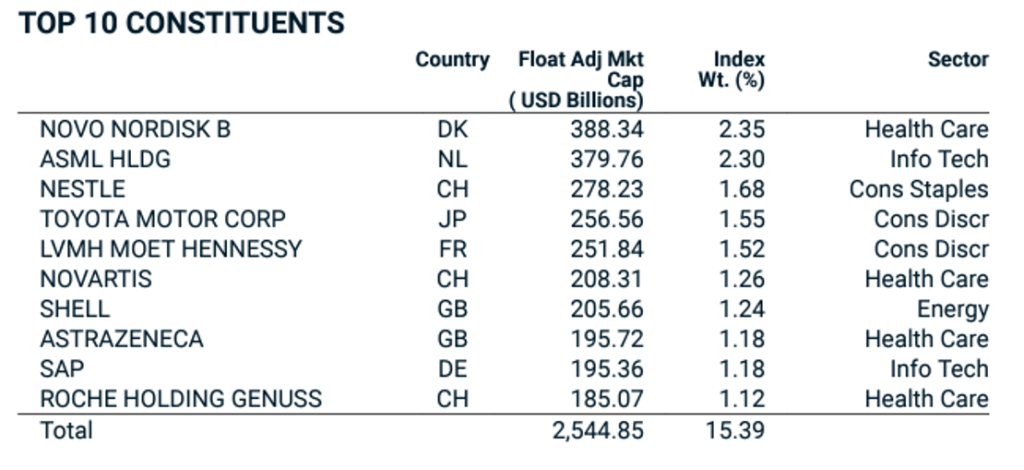The image size is (1024, 470).
Task: Select the NESTLE constituent name
Action: tap(82, 189)
